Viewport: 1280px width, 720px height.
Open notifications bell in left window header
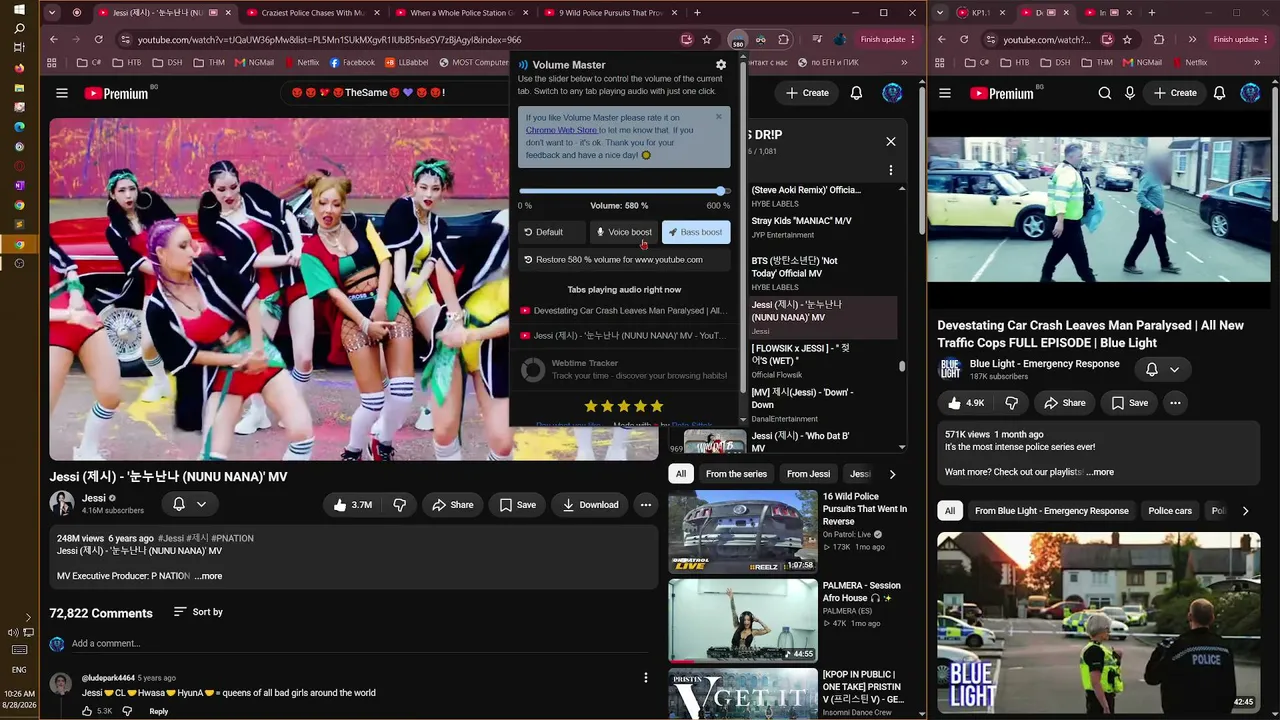point(856,93)
